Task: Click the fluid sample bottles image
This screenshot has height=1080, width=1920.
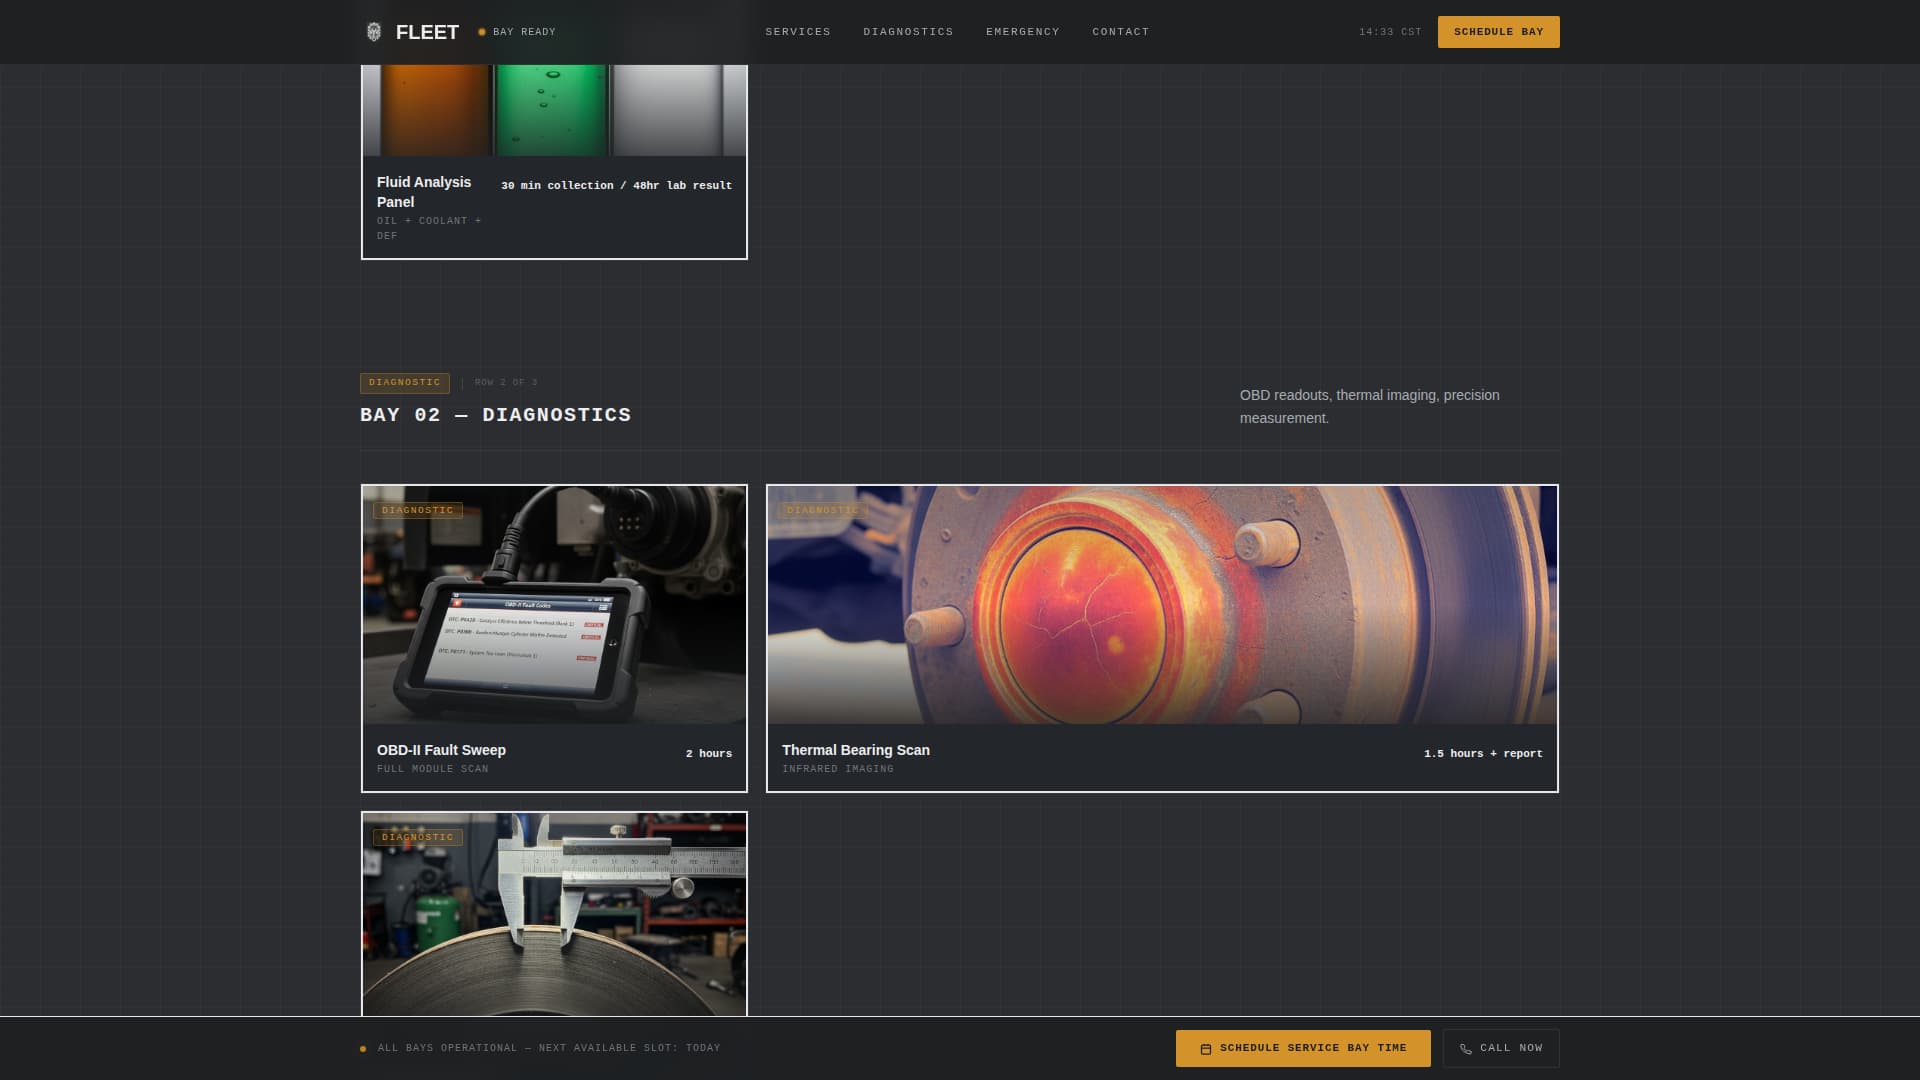Action: click(554, 110)
